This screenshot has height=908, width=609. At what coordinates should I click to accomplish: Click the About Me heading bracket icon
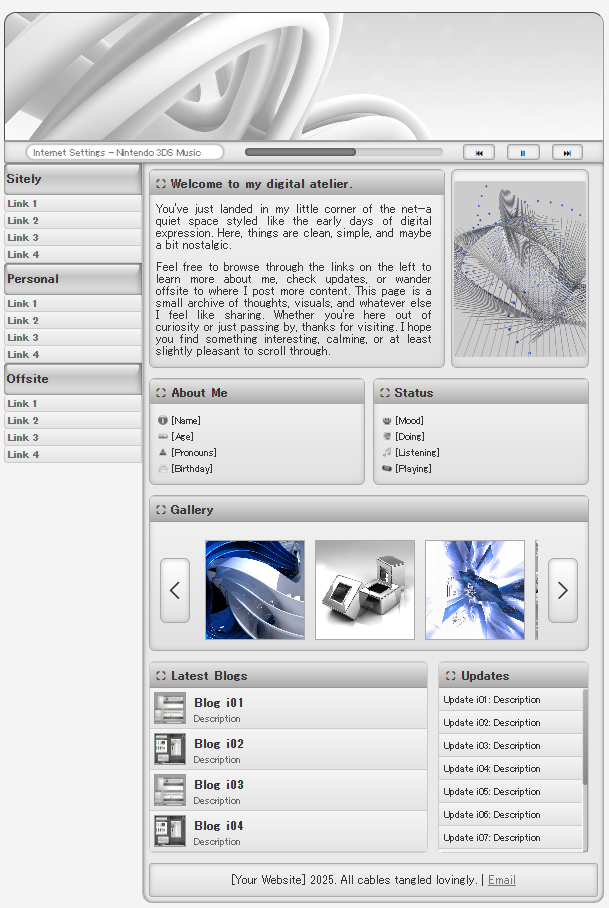tap(161, 393)
